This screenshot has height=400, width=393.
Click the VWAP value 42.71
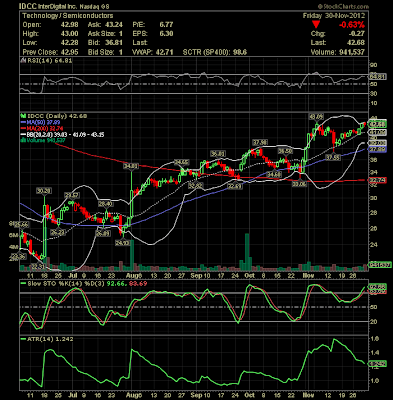[164, 52]
